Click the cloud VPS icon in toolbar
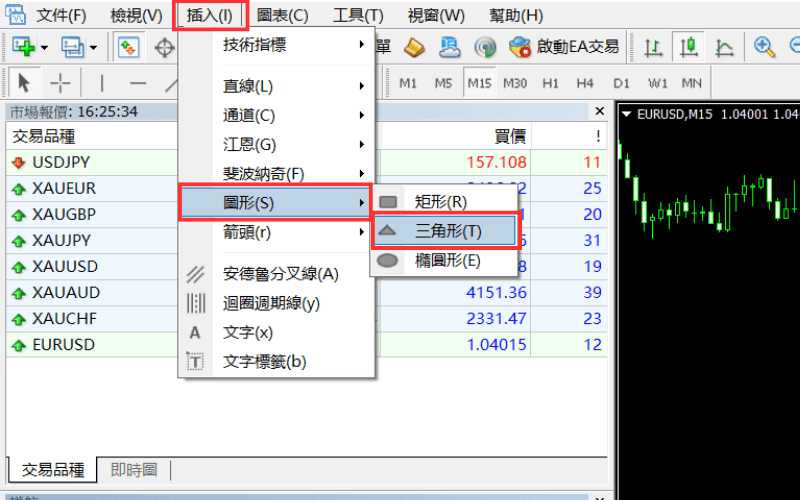The height and width of the screenshot is (500, 800). pyautogui.click(x=449, y=47)
